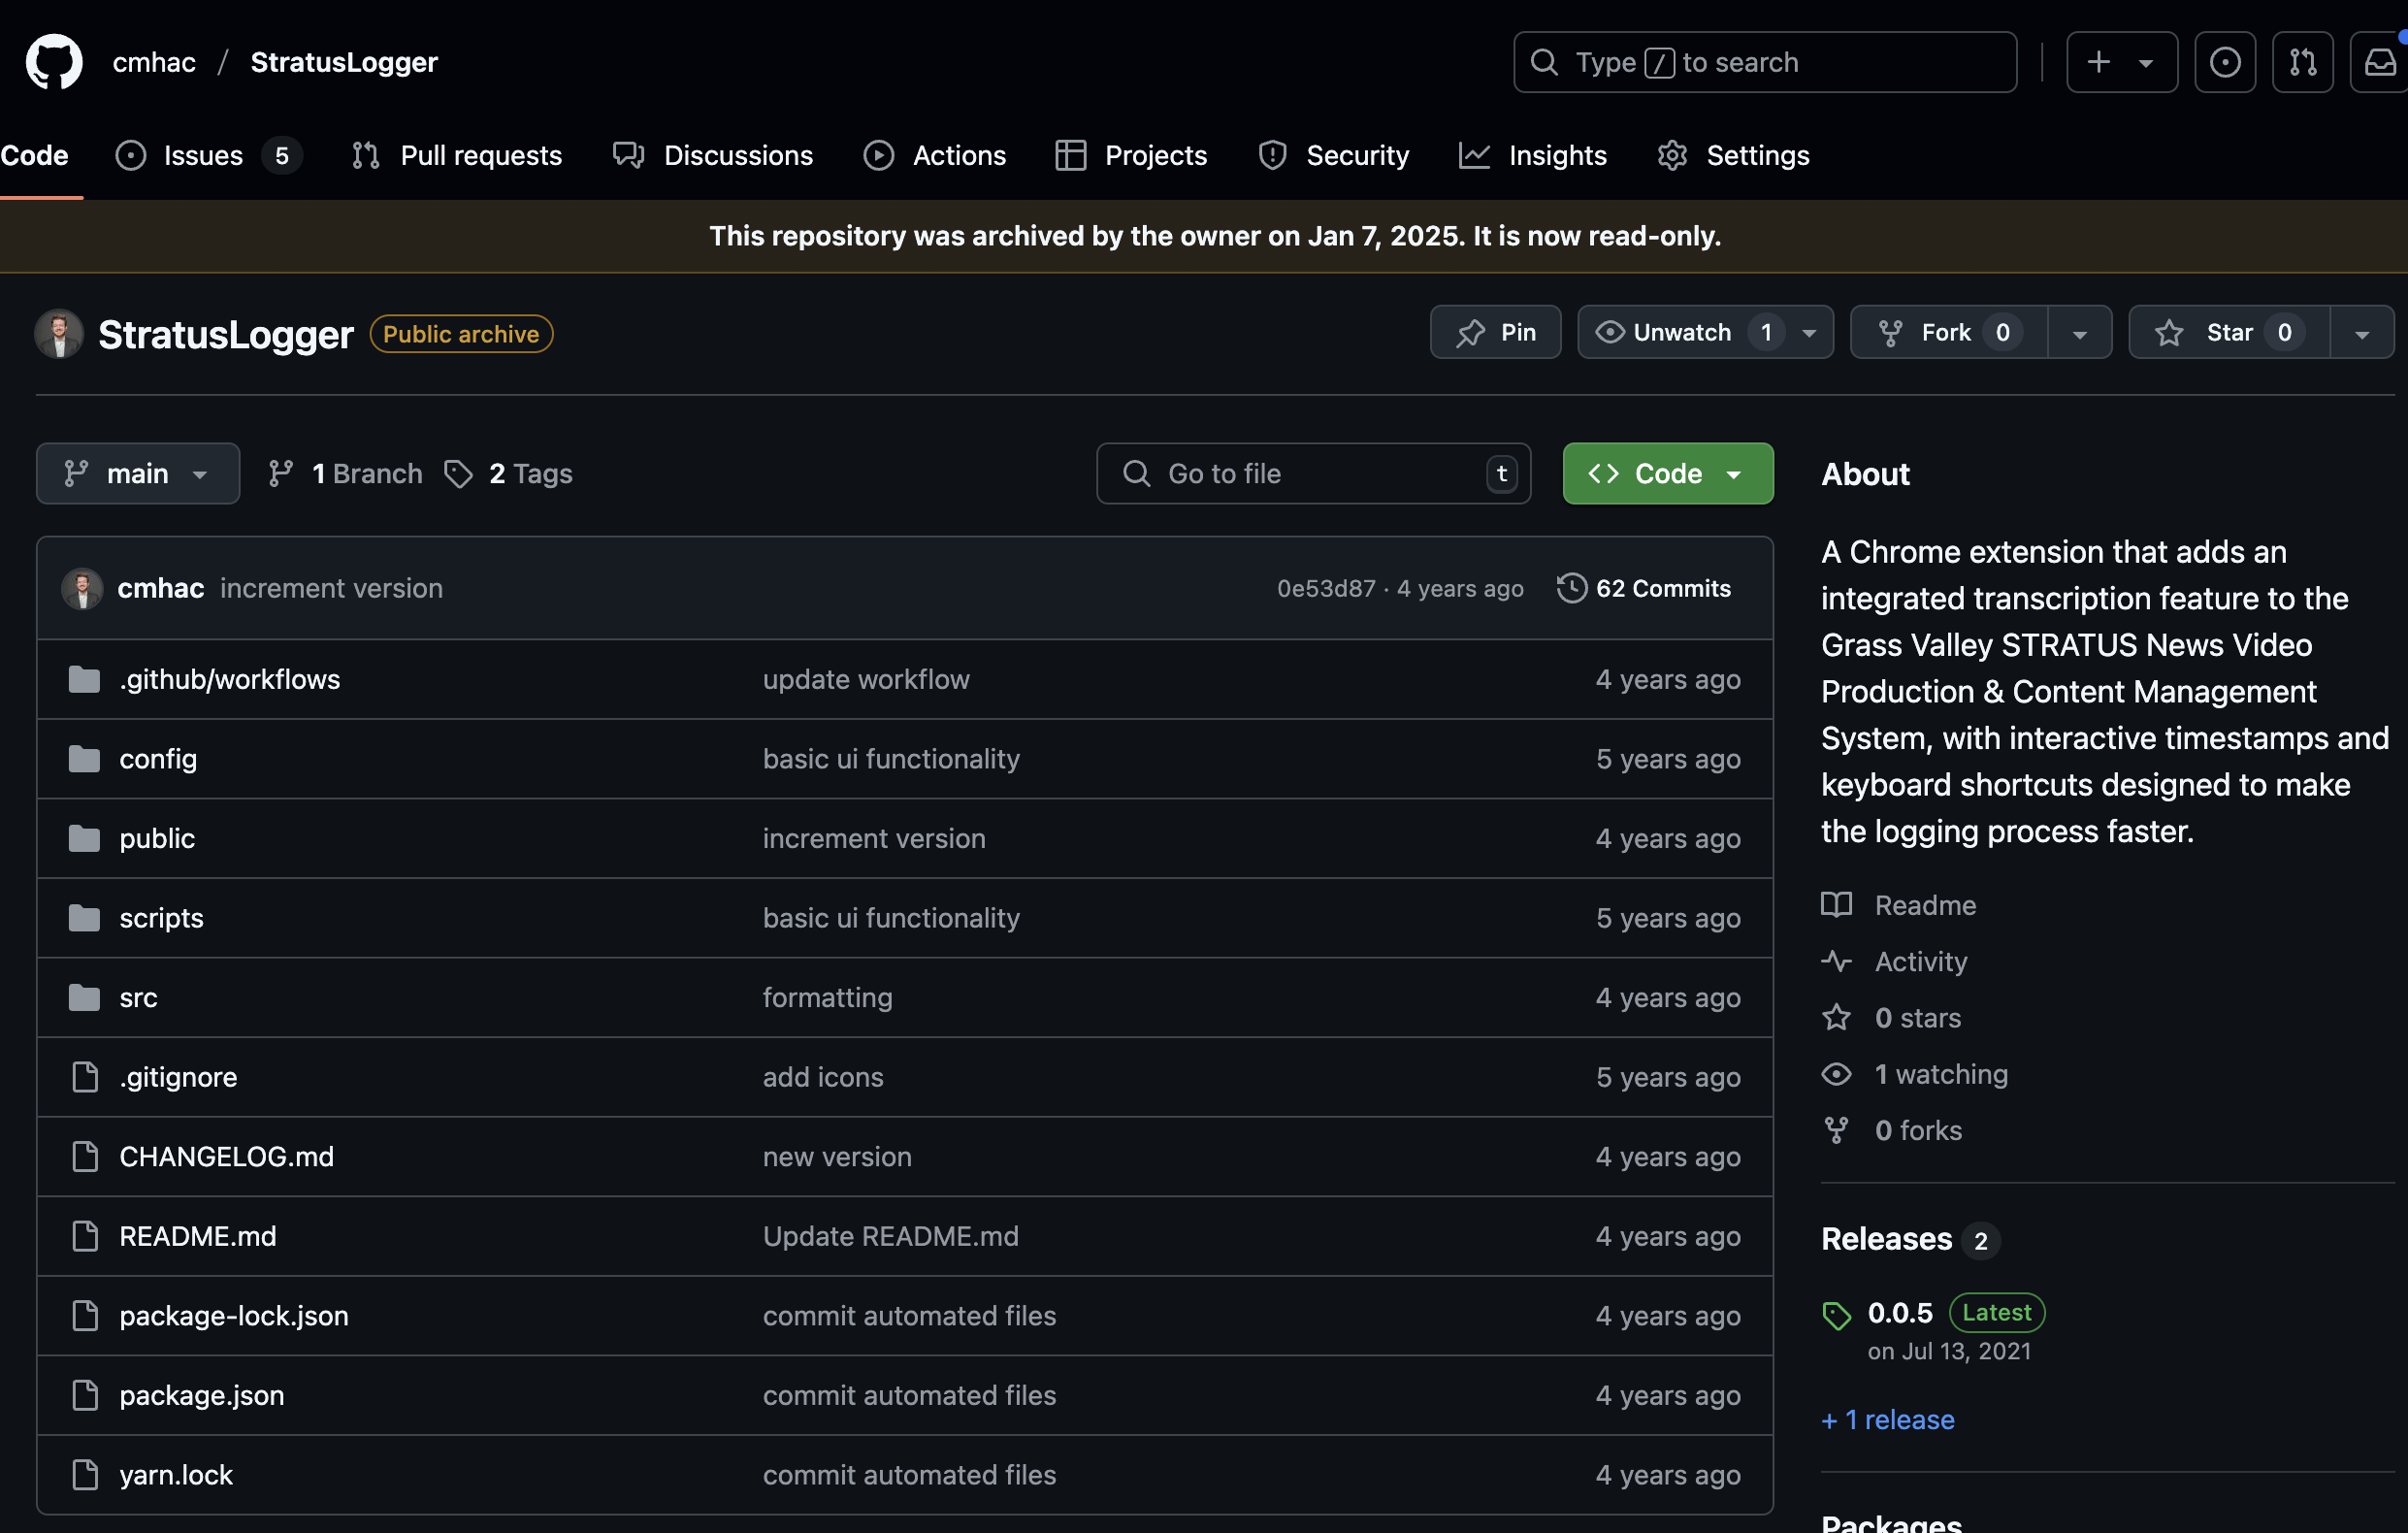
Task: Open the Security tab
Action: tap(1333, 155)
